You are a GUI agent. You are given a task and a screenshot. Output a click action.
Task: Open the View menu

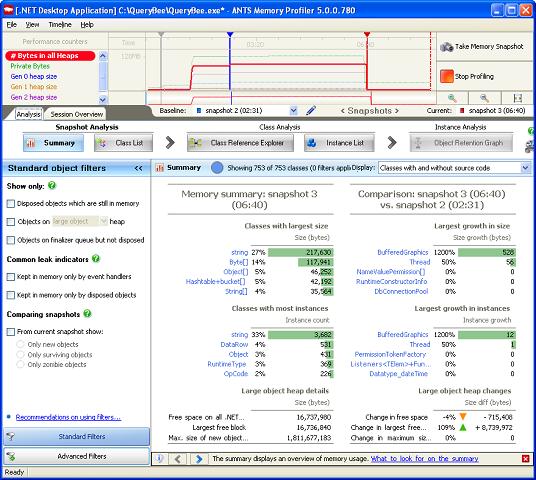32,25
